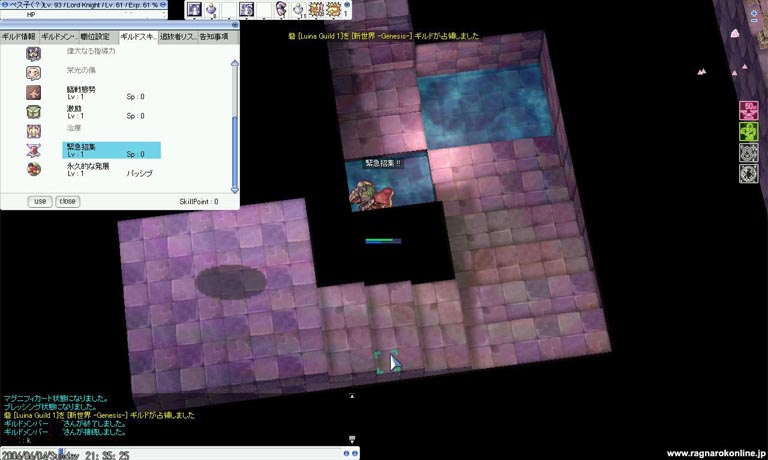Screen dimensions: 768x460
Task: Select the 栄光の傷 guild skill icon
Action: [x=33, y=73]
